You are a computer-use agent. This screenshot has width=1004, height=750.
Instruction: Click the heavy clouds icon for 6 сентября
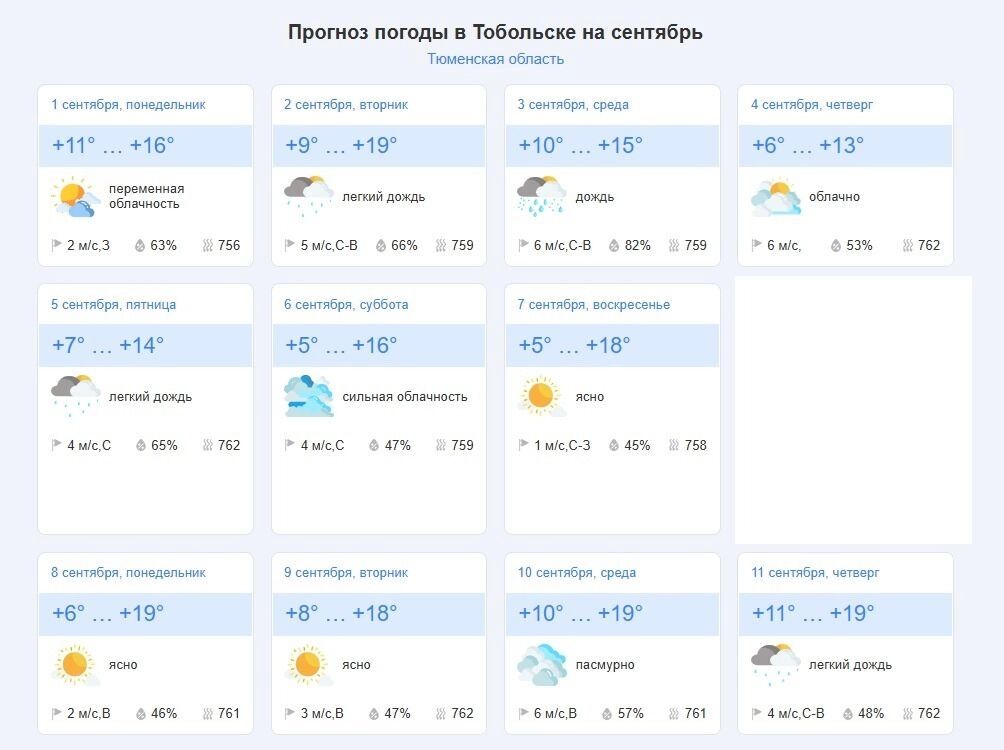point(309,396)
